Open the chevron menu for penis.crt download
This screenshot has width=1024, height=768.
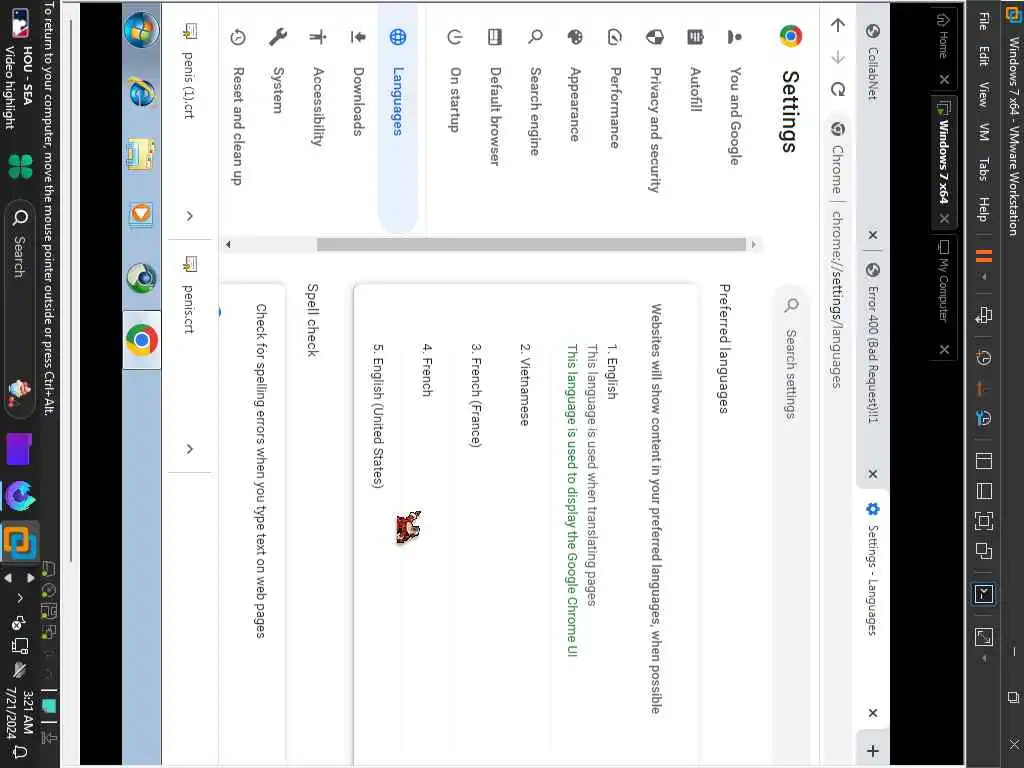(x=189, y=449)
